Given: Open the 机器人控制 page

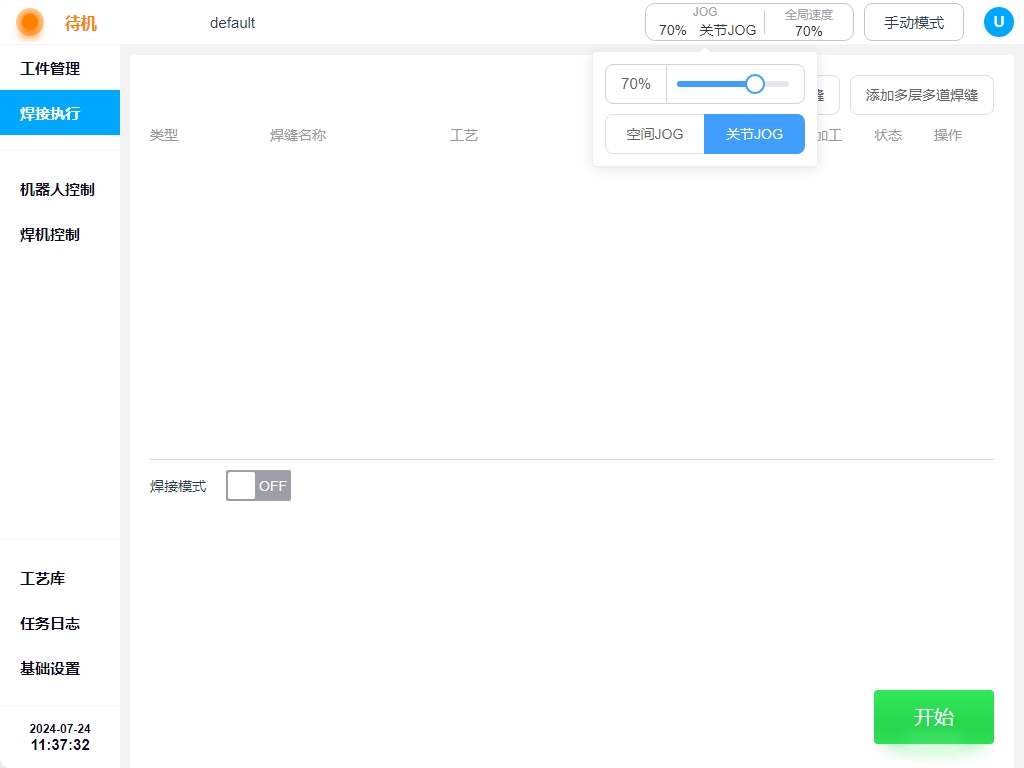Looking at the screenshot, I should coord(57,189).
